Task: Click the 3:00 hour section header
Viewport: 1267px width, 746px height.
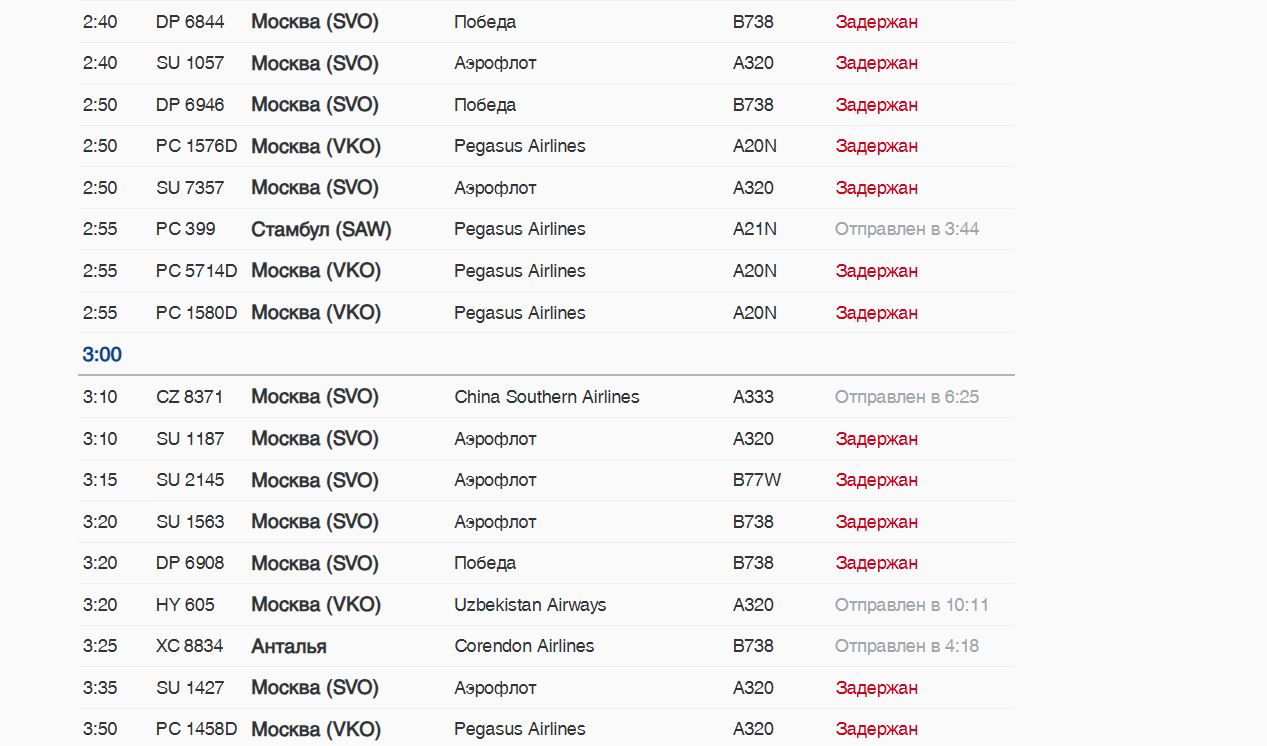Action: pyautogui.click(x=102, y=355)
